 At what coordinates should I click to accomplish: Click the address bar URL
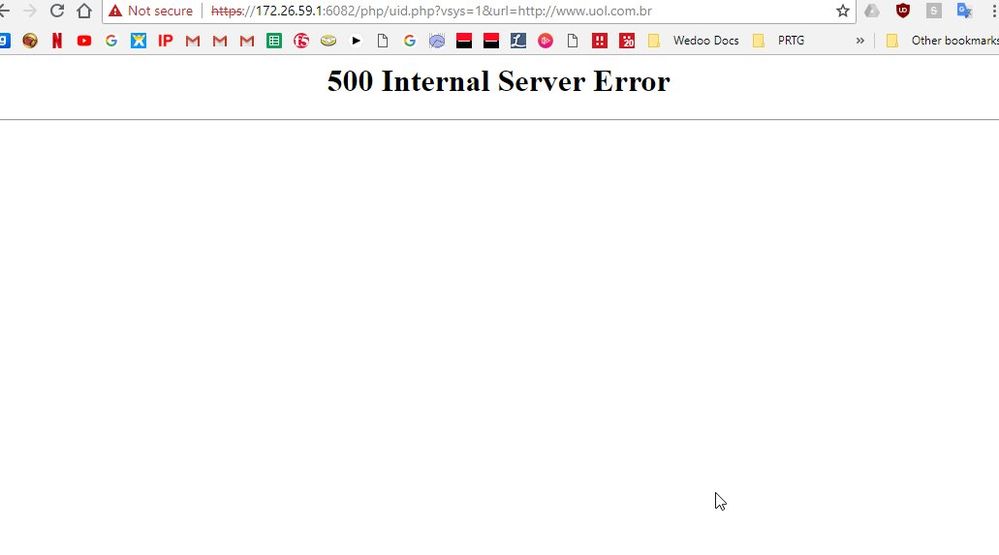tap(431, 11)
